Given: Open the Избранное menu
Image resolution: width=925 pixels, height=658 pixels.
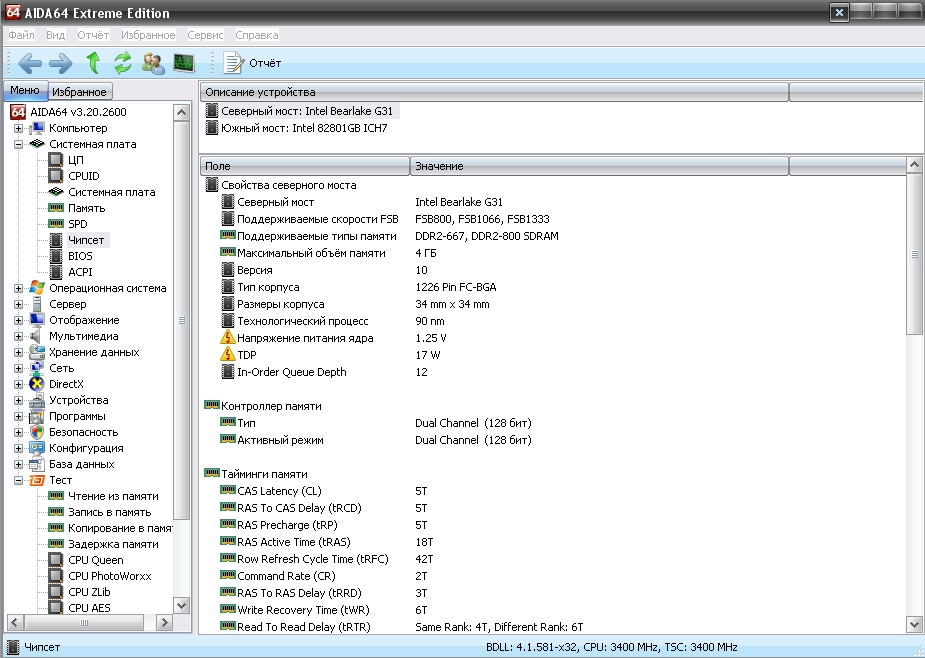Looking at the screenshot, I should [x=148, y=35].
